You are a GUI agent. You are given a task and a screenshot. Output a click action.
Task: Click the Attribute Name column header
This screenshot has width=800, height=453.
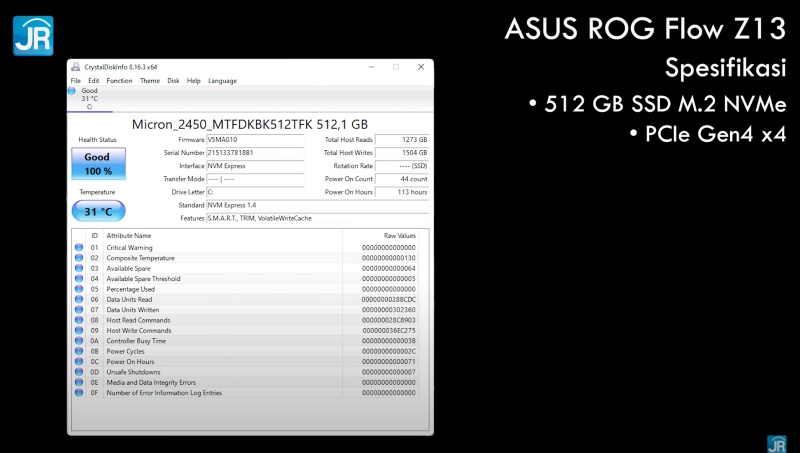[129, 236]
